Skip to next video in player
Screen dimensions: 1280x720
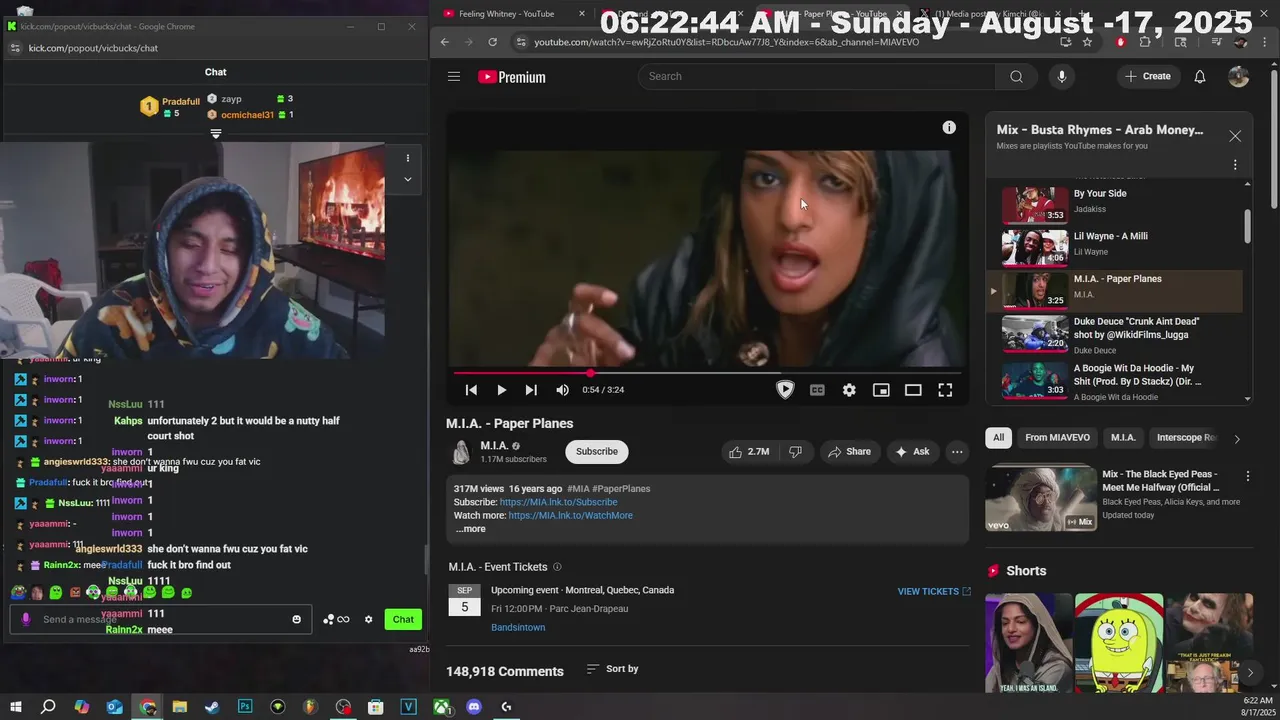pos(531,390)
